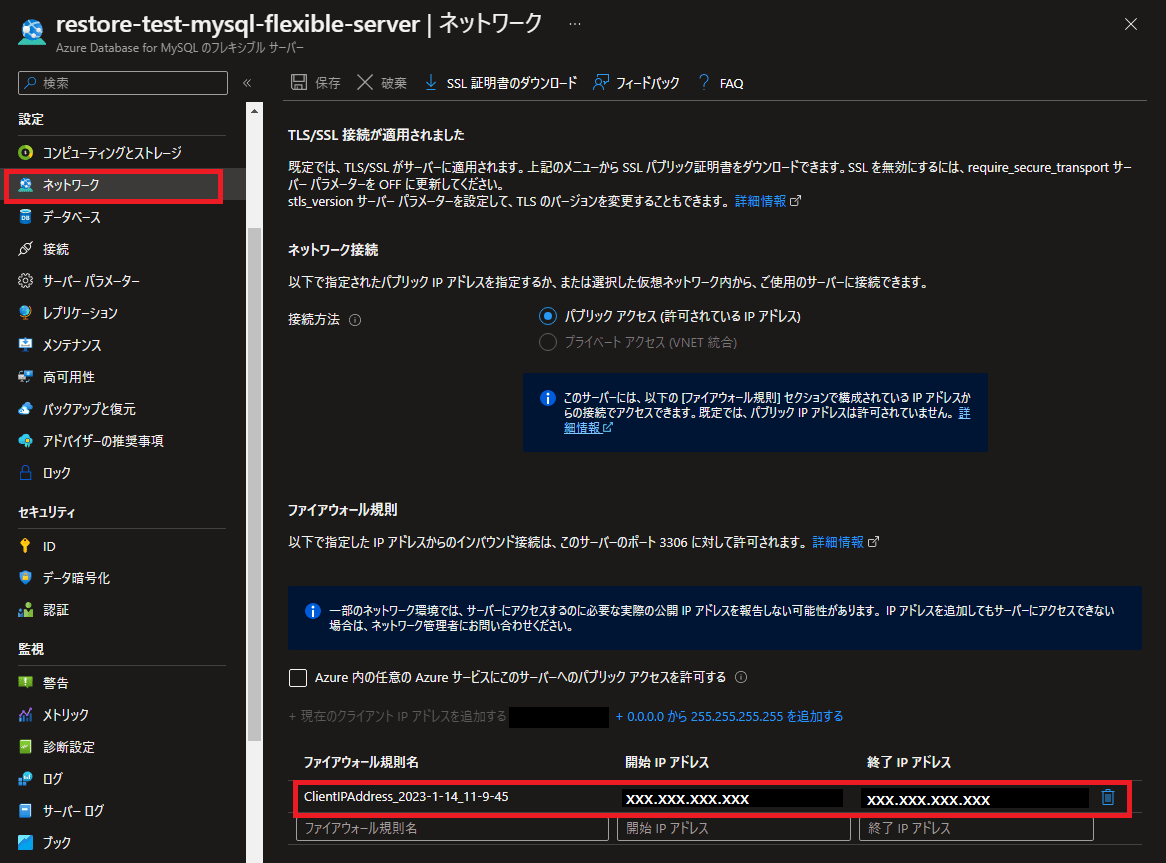This screenshot has width=1166, height=863.
Task: Click the ログ icon in sidebar
Action: coord(25,778)
